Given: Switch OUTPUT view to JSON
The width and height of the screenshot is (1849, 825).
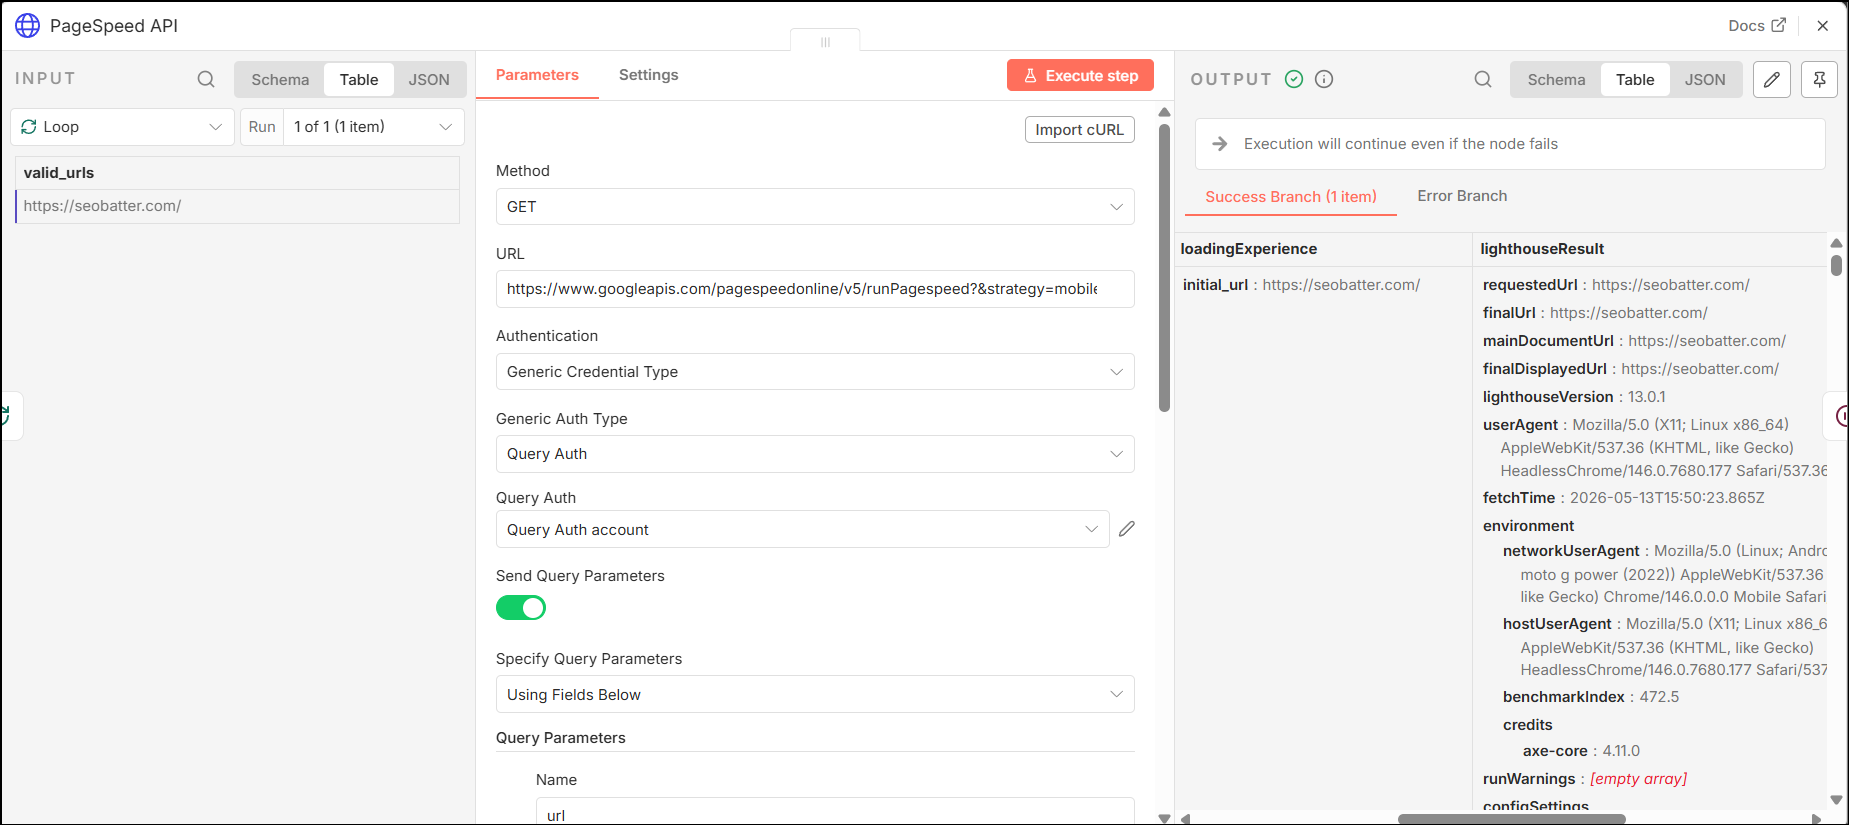Looking at the screenshot, I should point(1705,80).
